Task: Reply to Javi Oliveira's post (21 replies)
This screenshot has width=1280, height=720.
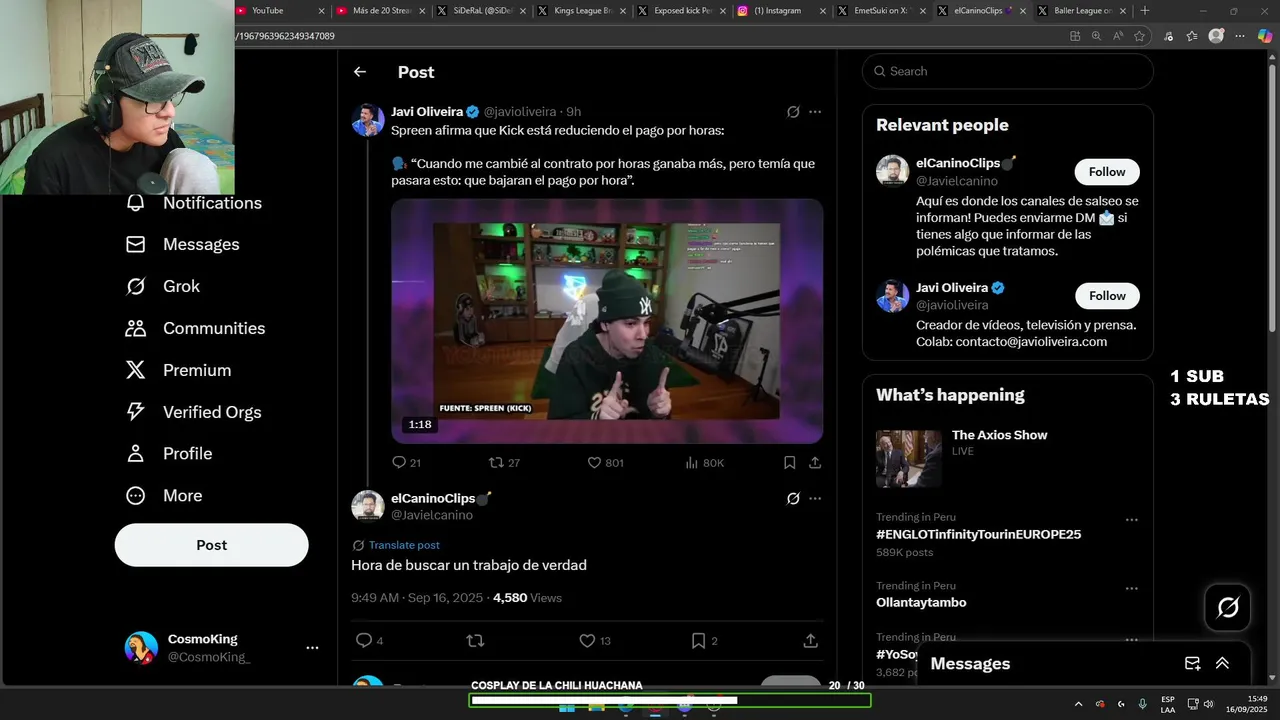Action: tap(407, 463)
